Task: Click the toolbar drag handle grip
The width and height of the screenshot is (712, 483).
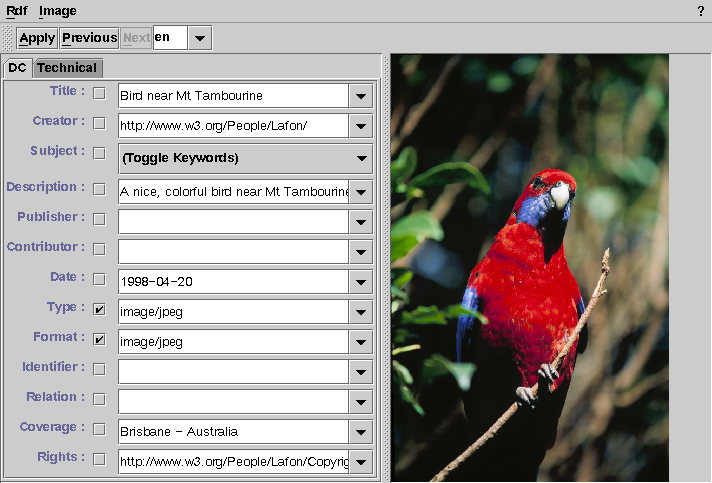Action: (8, 38)
